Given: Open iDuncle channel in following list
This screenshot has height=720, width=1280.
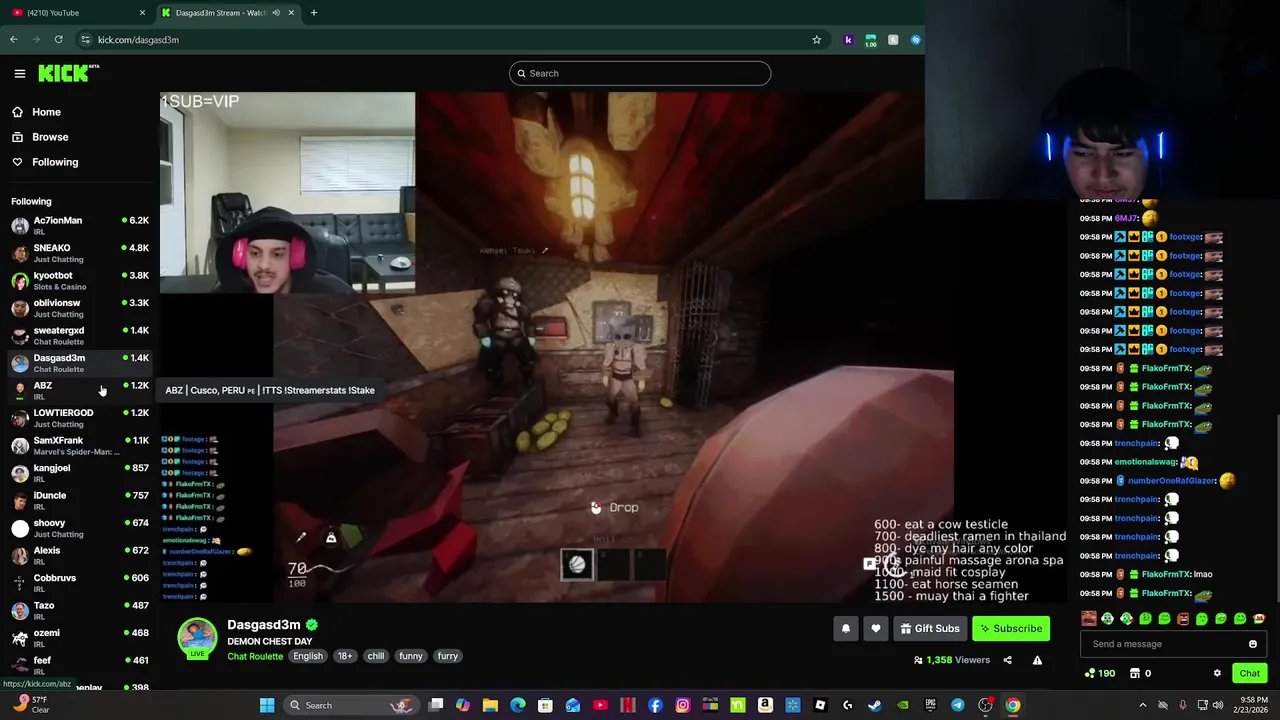Looking at the screenshot, I should click(80, 499).
